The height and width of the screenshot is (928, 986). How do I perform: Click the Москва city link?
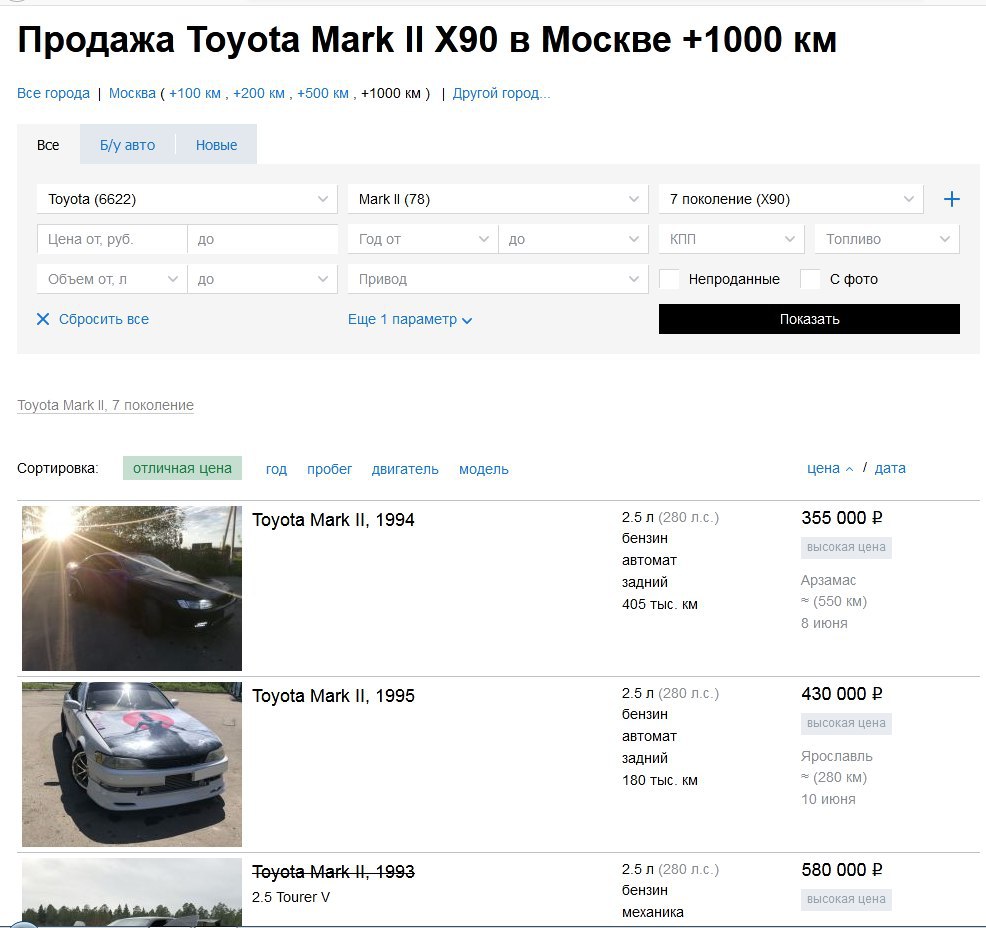tap(132, 94)
